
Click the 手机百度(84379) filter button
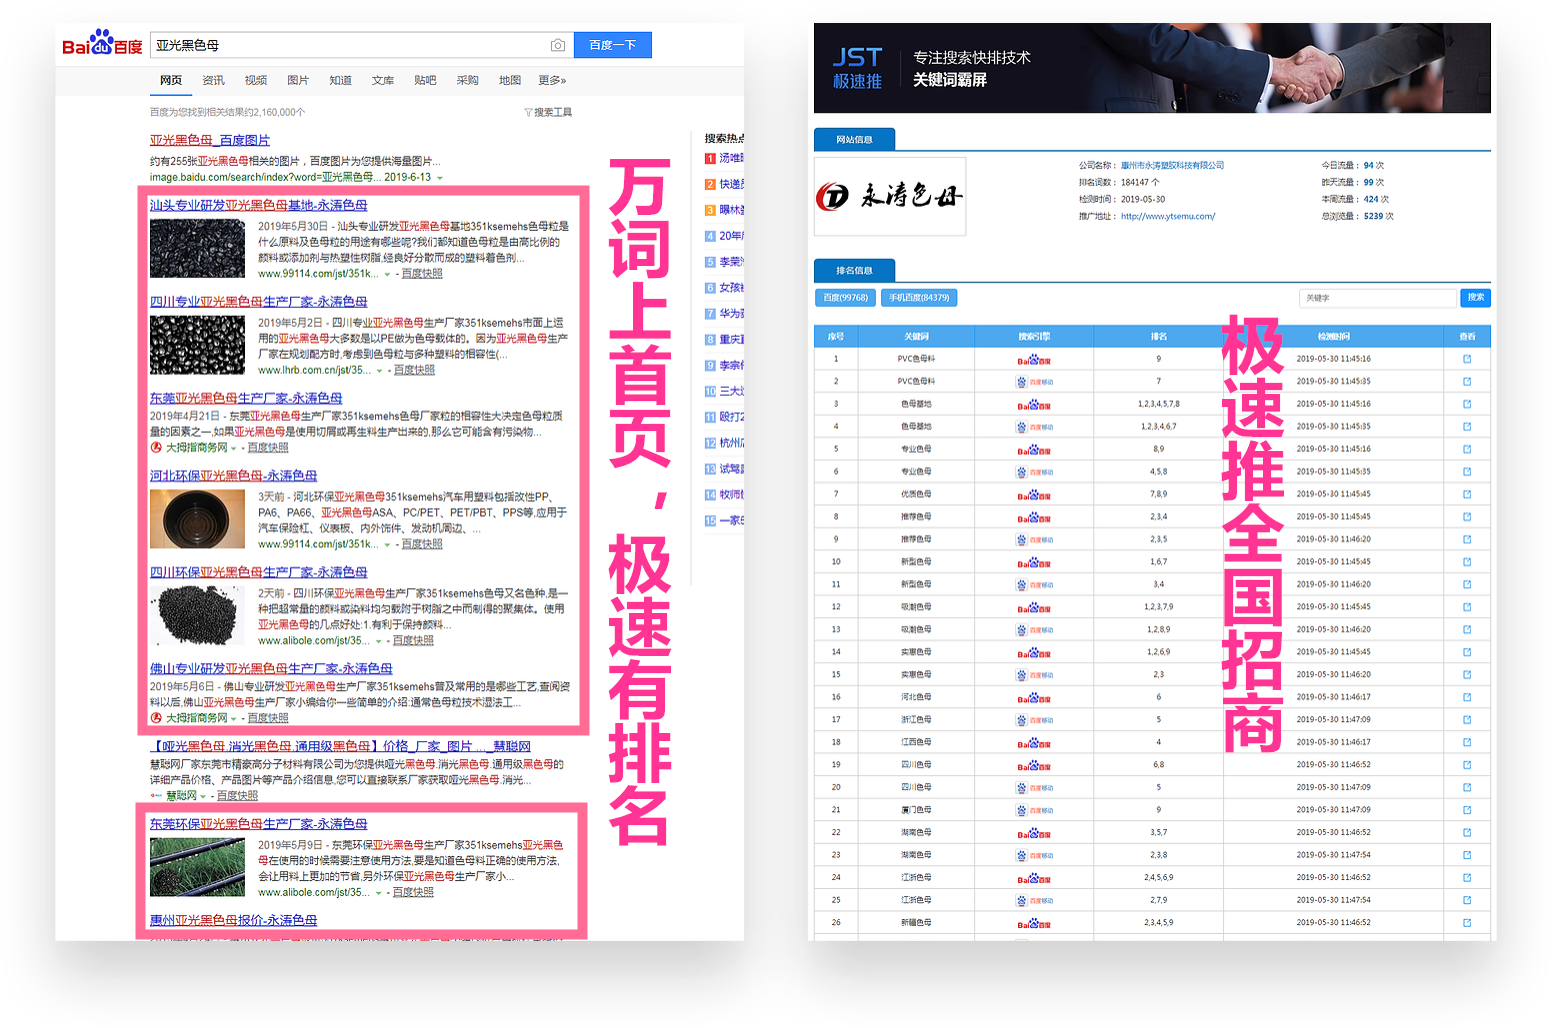point(919,297)
